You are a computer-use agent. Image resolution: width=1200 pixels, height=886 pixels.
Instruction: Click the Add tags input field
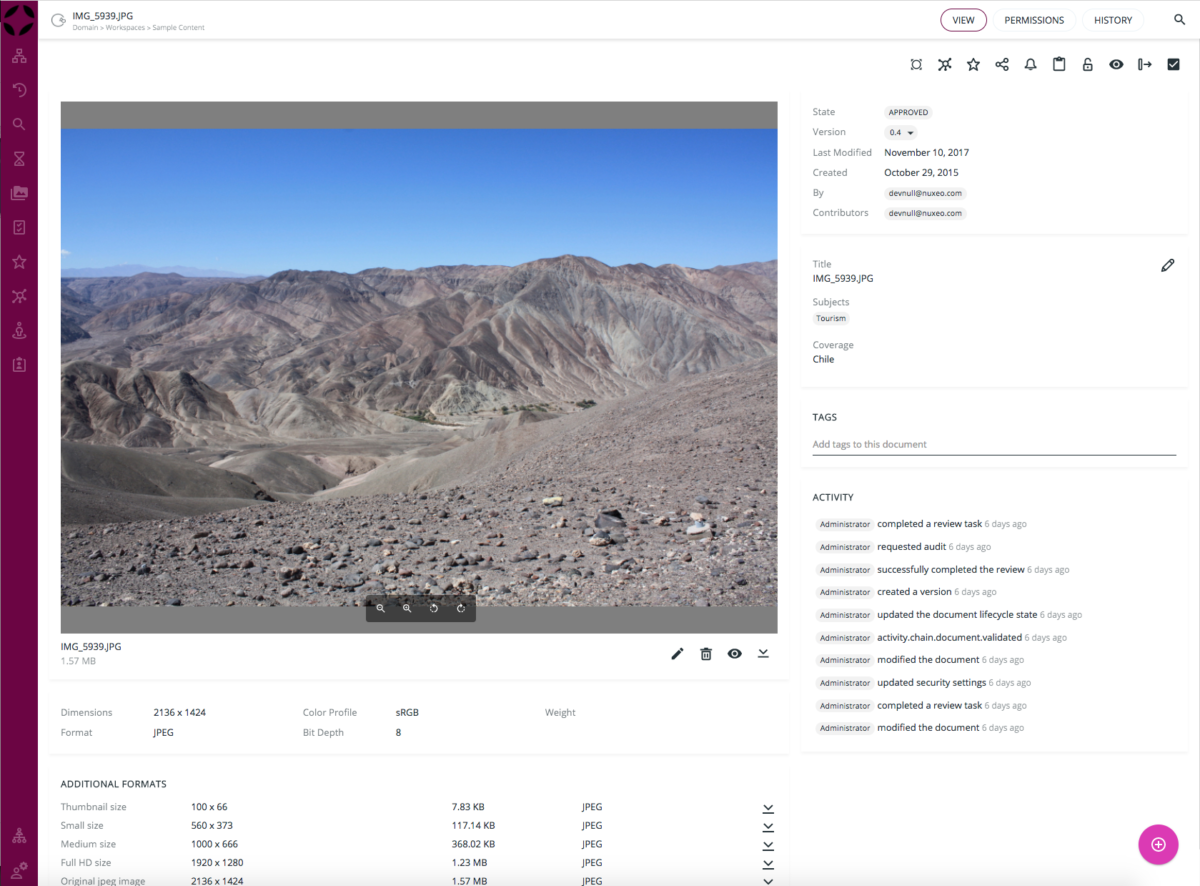pos(993,444)
